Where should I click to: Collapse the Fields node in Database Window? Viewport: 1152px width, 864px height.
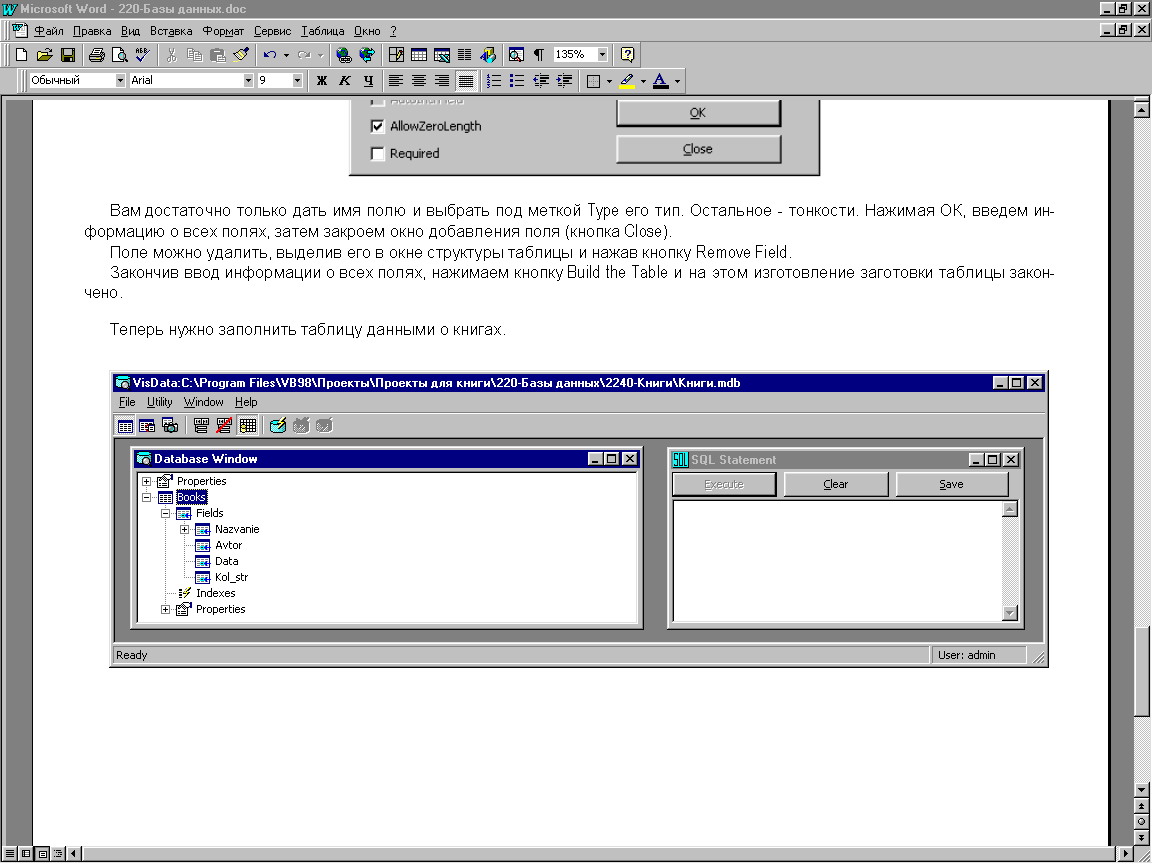[165, 514]
